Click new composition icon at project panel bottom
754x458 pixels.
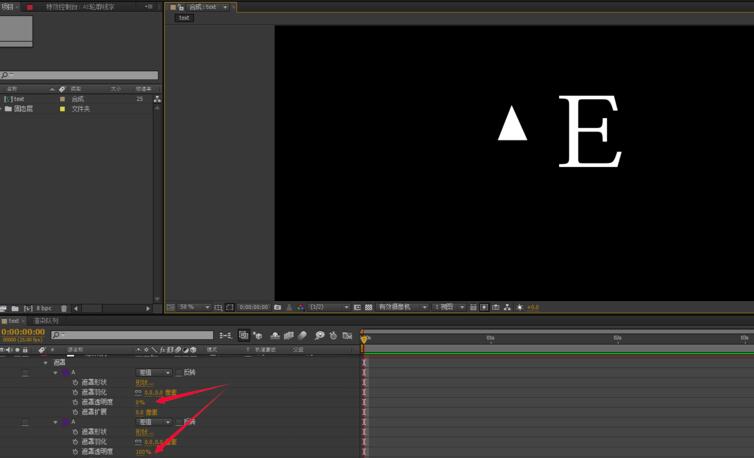[28, 308]
